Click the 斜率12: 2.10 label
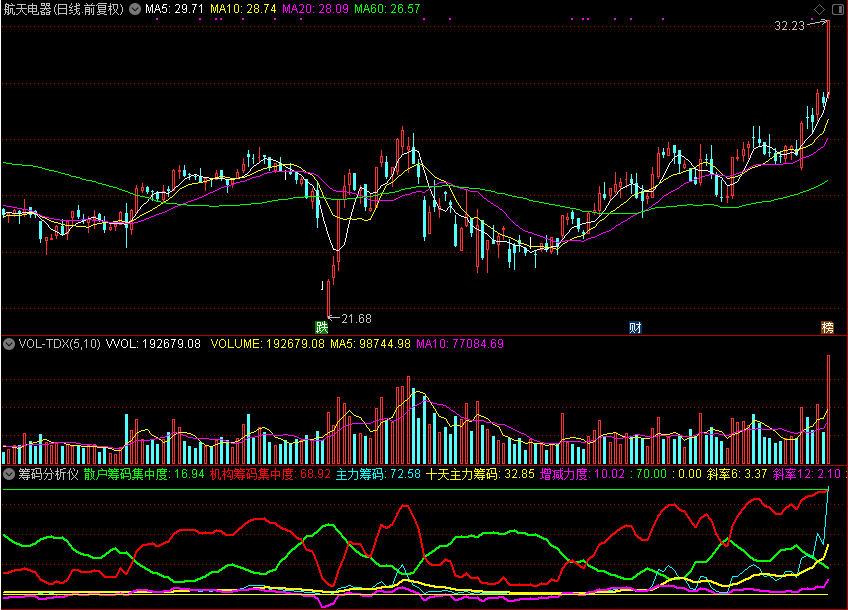Image resolution: width=848 pixels, height=610 pixels. (806, 474)
